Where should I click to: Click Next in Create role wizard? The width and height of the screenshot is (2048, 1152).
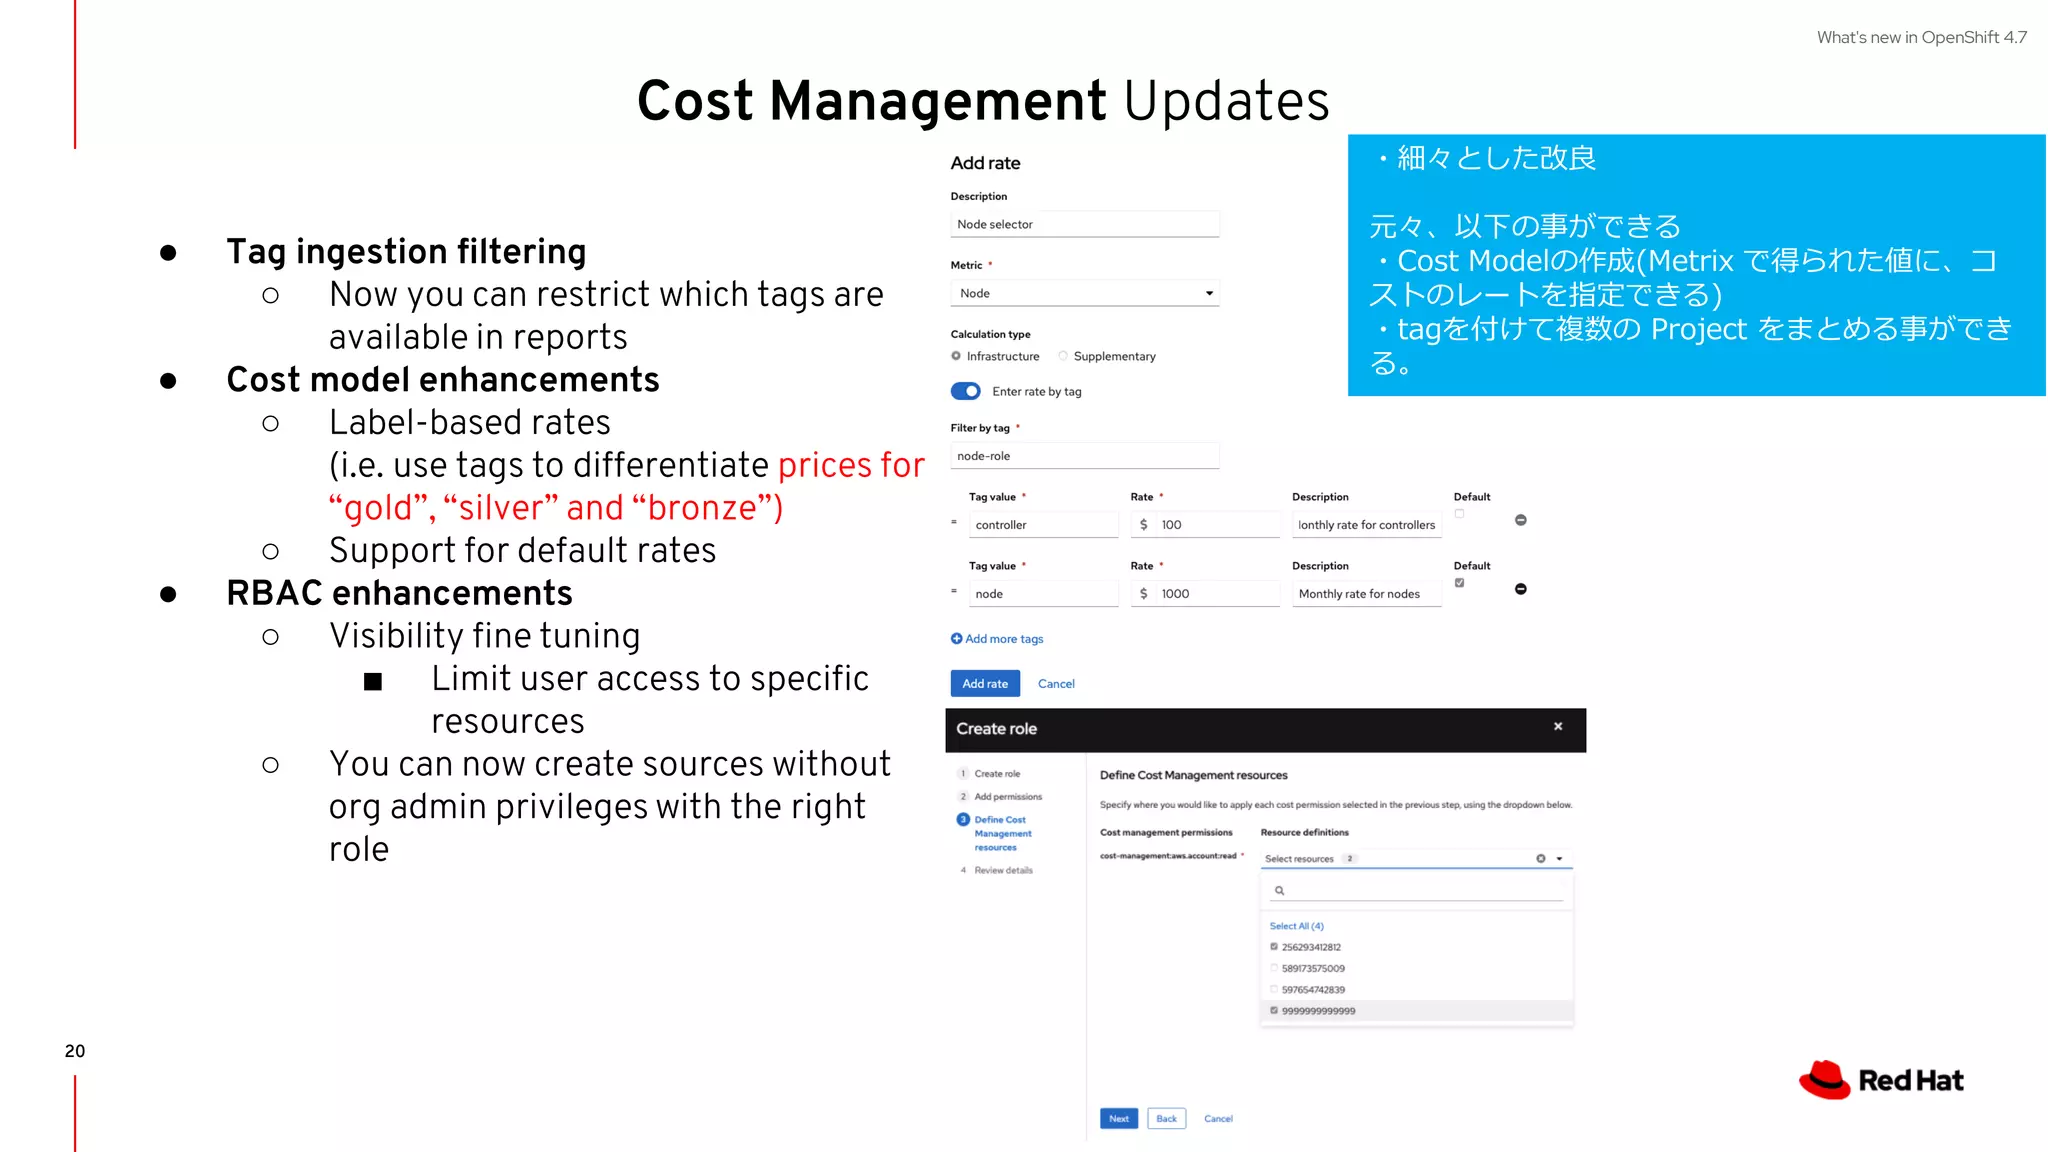coord(1119,1118)
